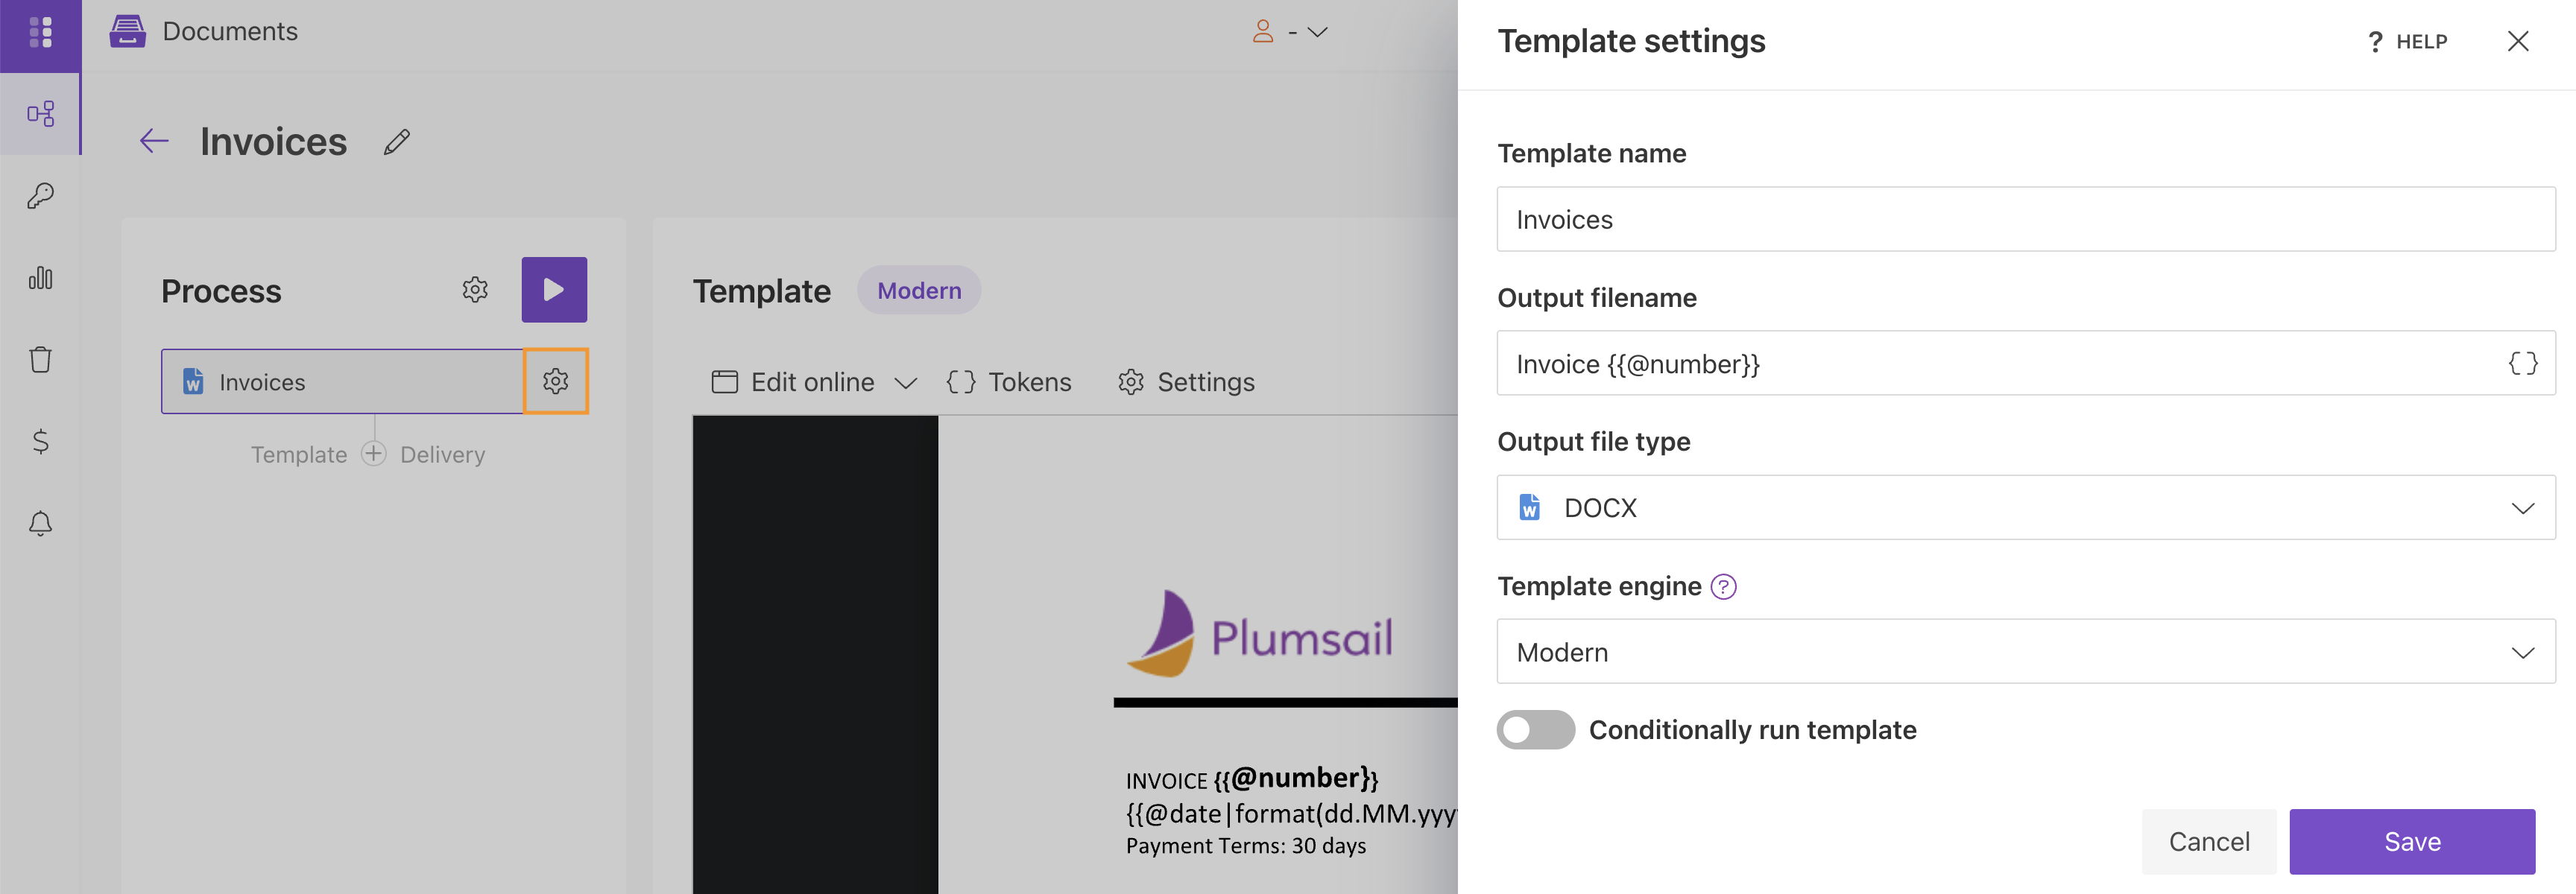Click the Delivery label under process step
2576x894 pixels.
(442, 455)
